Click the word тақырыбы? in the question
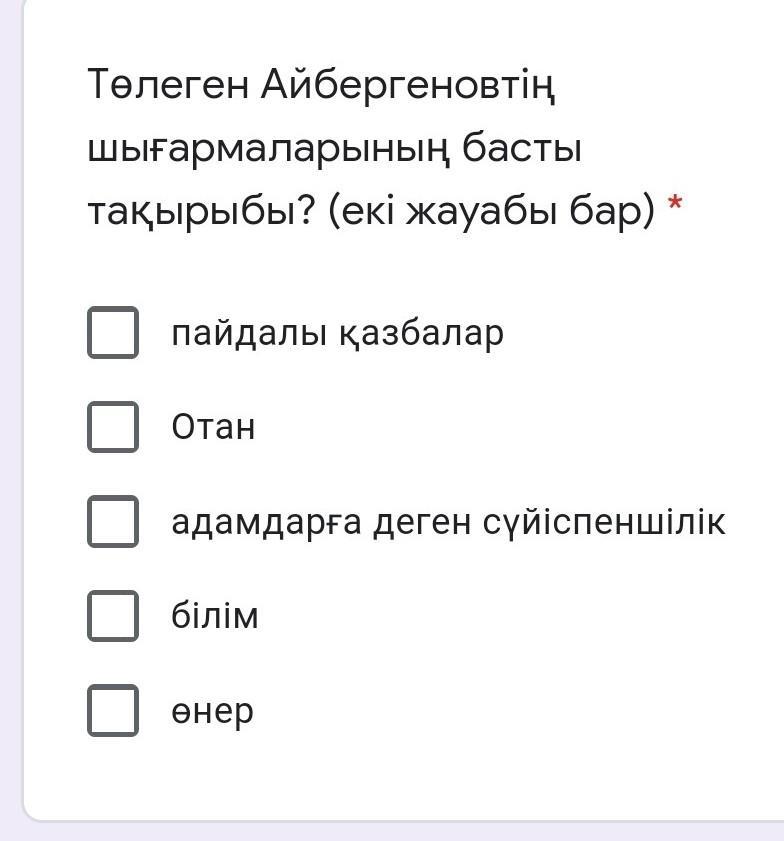Viewport: 784px width, 841px height. click(x=201, y=211)
